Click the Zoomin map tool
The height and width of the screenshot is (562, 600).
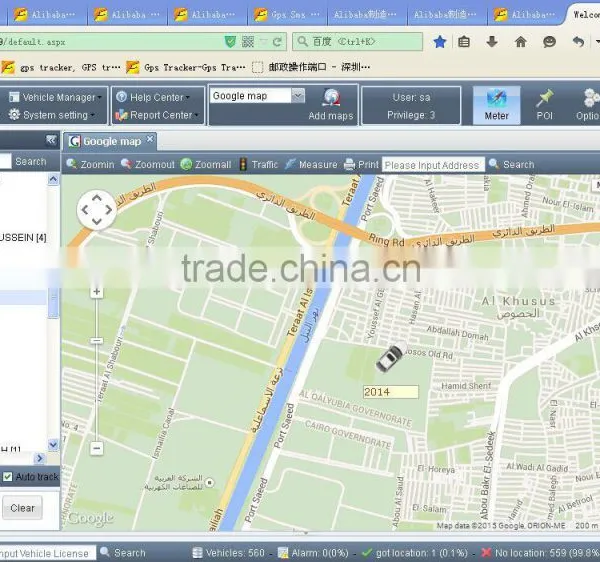[x=90, y=165]
